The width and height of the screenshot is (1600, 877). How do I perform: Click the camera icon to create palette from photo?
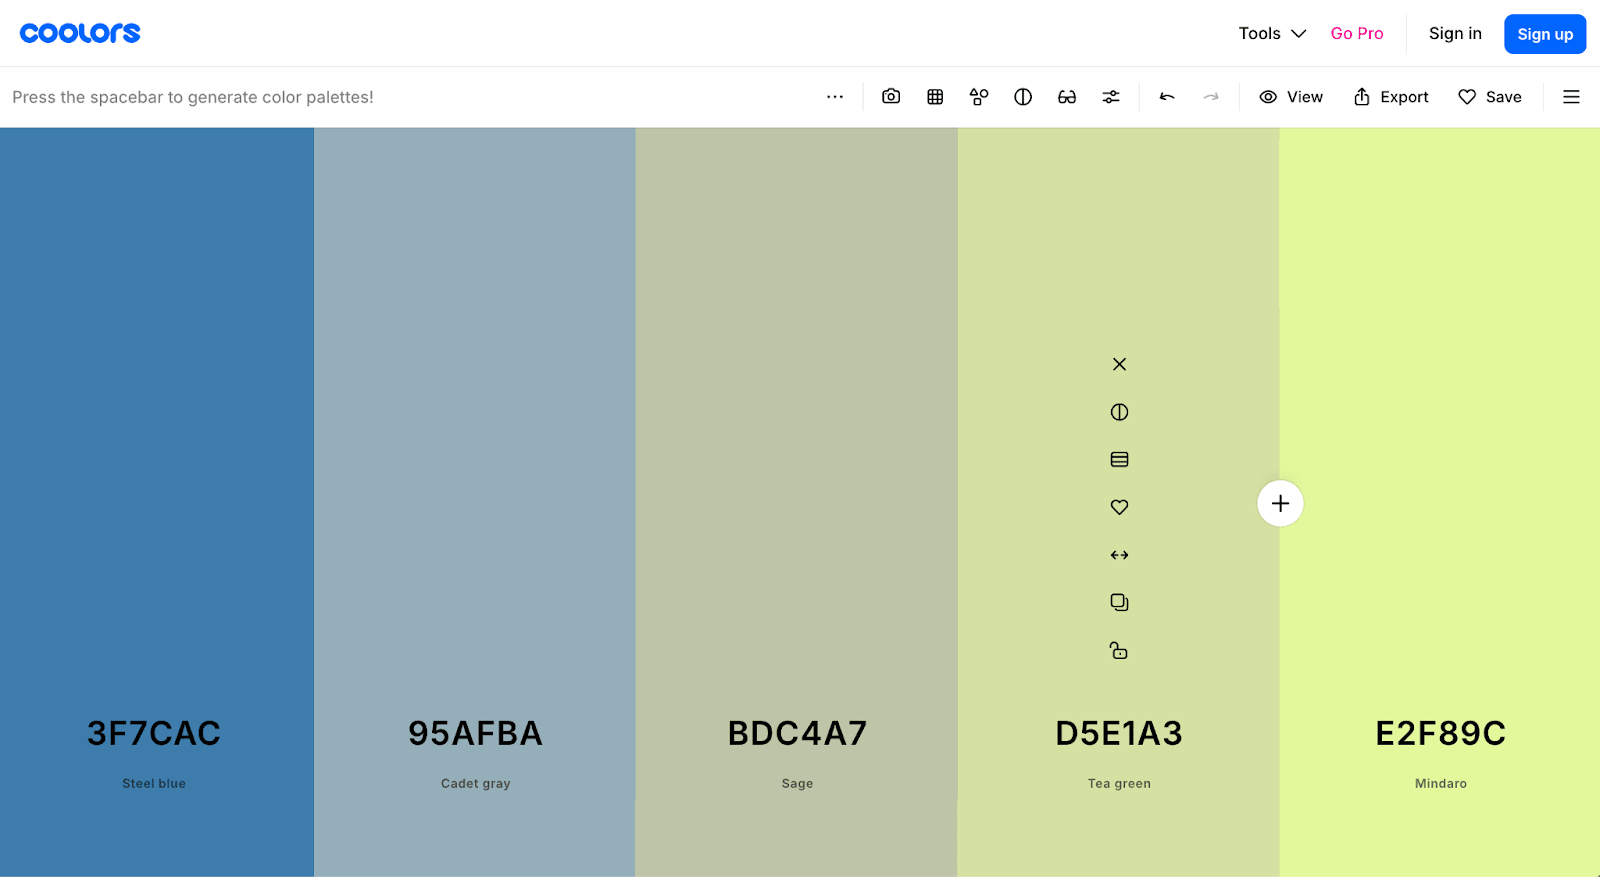[891, 97]
